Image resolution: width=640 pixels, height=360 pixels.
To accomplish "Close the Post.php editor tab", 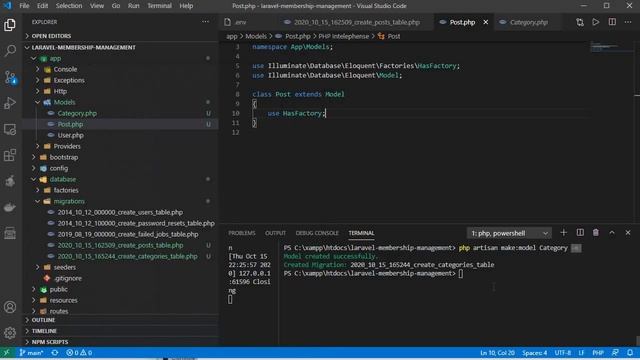I will (x=486, y=22).
